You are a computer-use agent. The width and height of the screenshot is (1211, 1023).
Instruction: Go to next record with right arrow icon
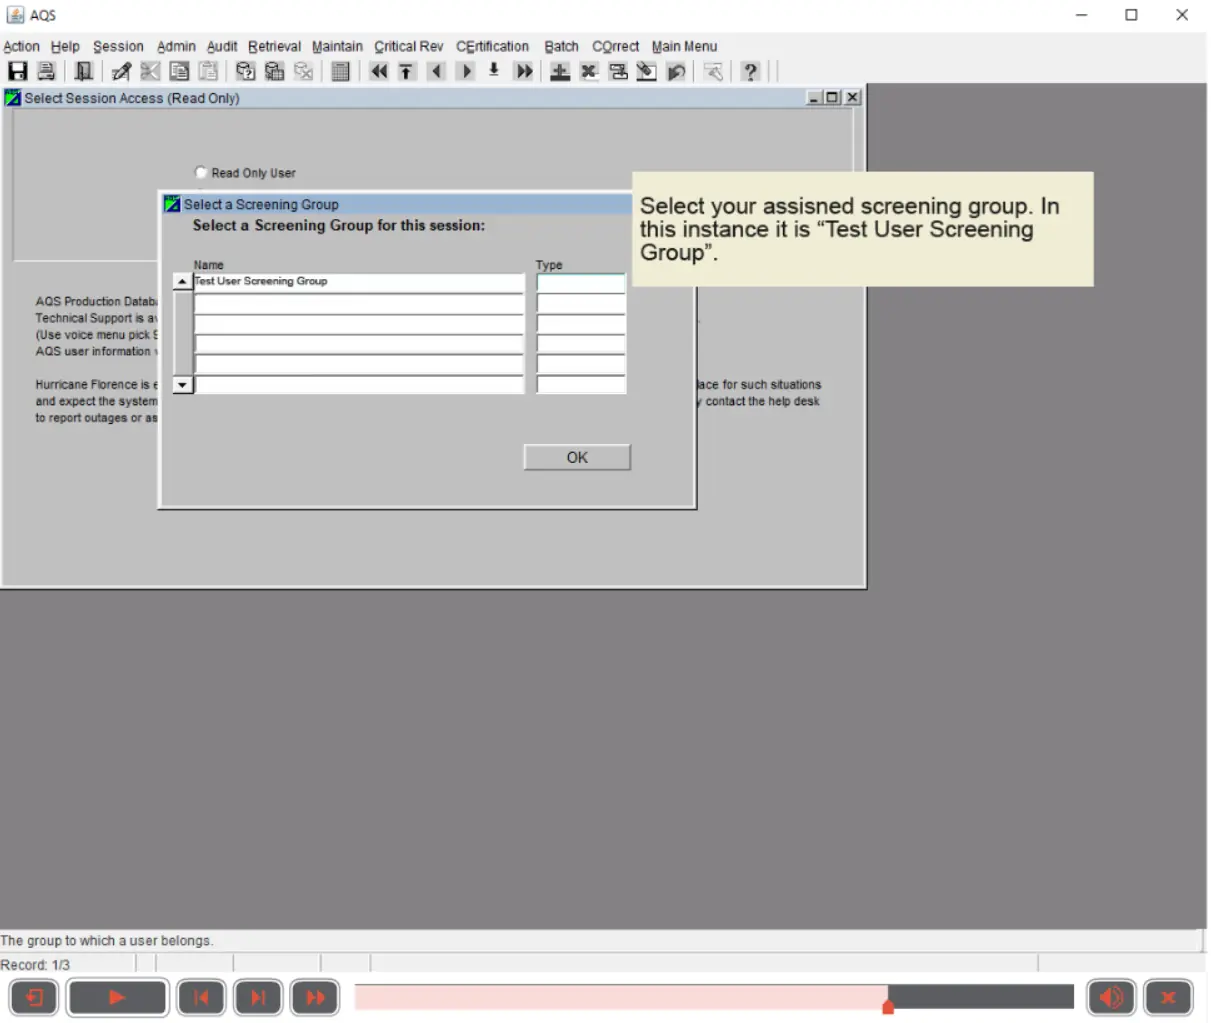point(465,71)
